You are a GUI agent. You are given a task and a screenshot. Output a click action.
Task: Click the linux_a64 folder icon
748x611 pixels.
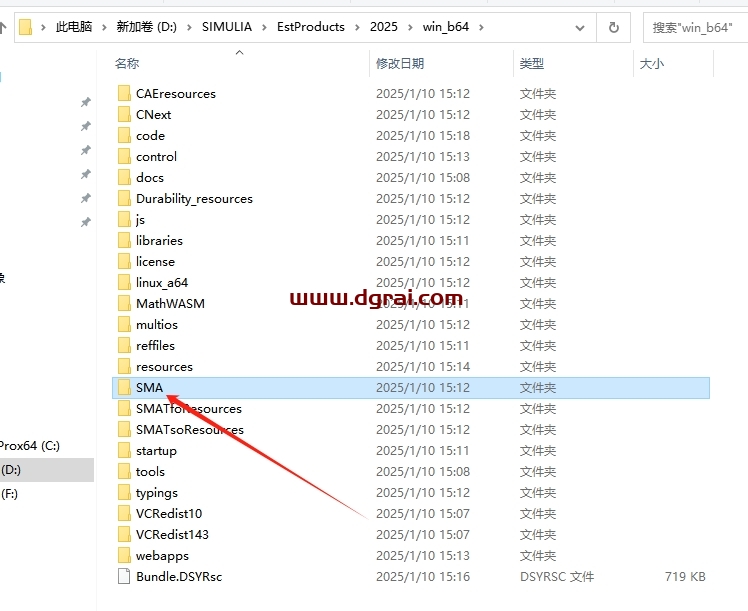click(124, 282)
